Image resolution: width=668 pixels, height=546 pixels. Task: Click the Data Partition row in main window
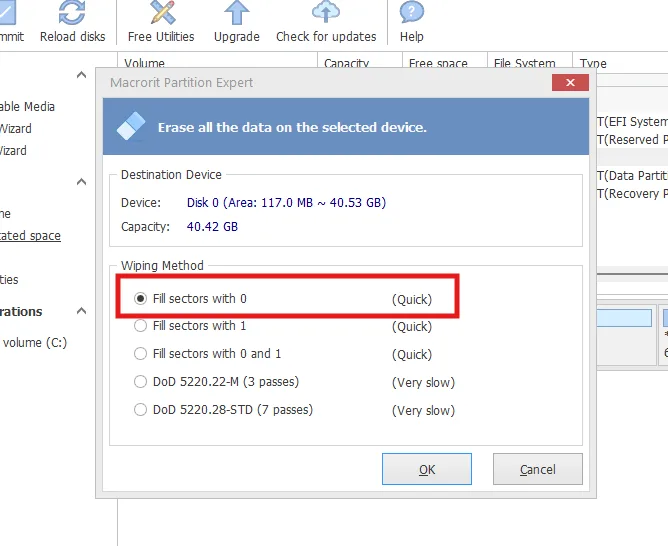[632, 175]
